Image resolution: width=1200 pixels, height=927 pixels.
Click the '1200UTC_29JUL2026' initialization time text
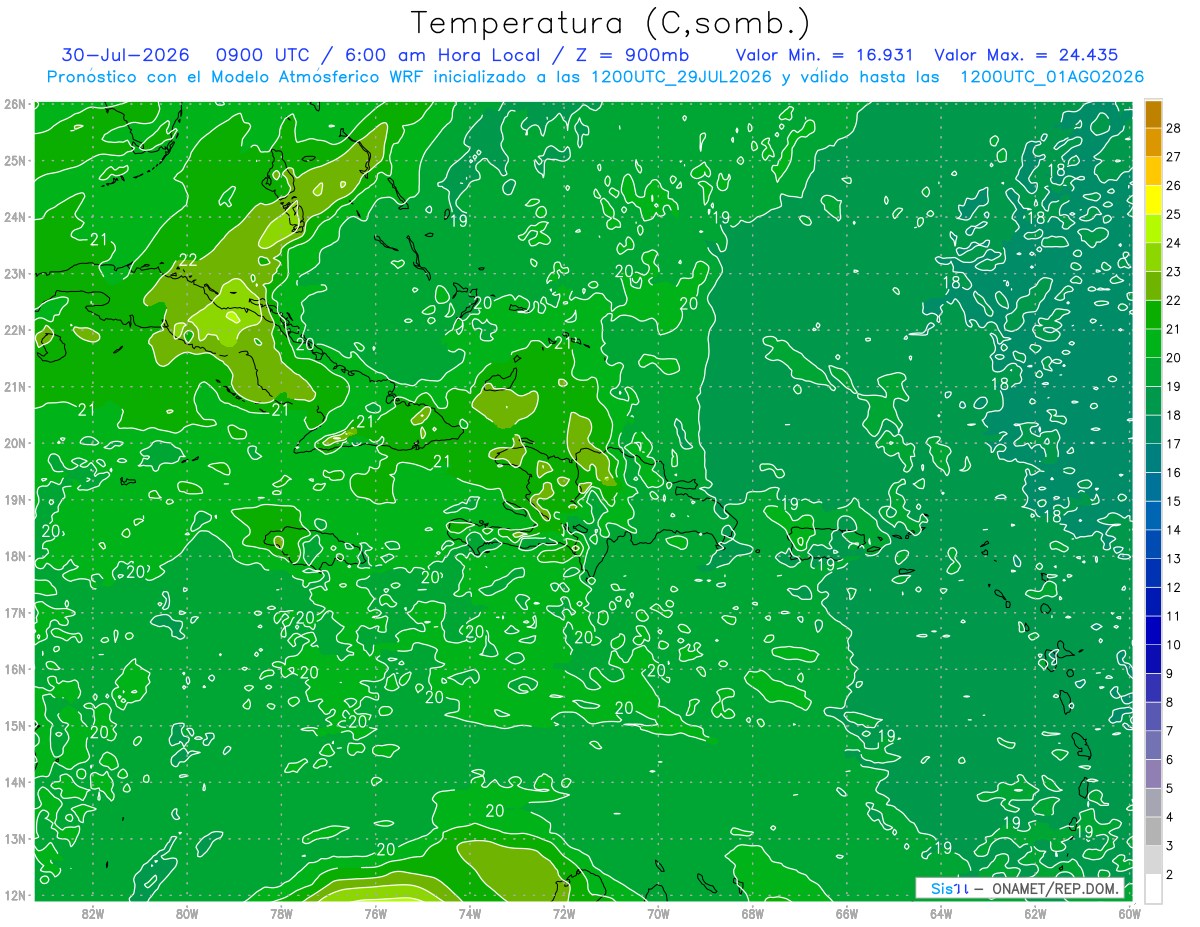tap(682, 77)
